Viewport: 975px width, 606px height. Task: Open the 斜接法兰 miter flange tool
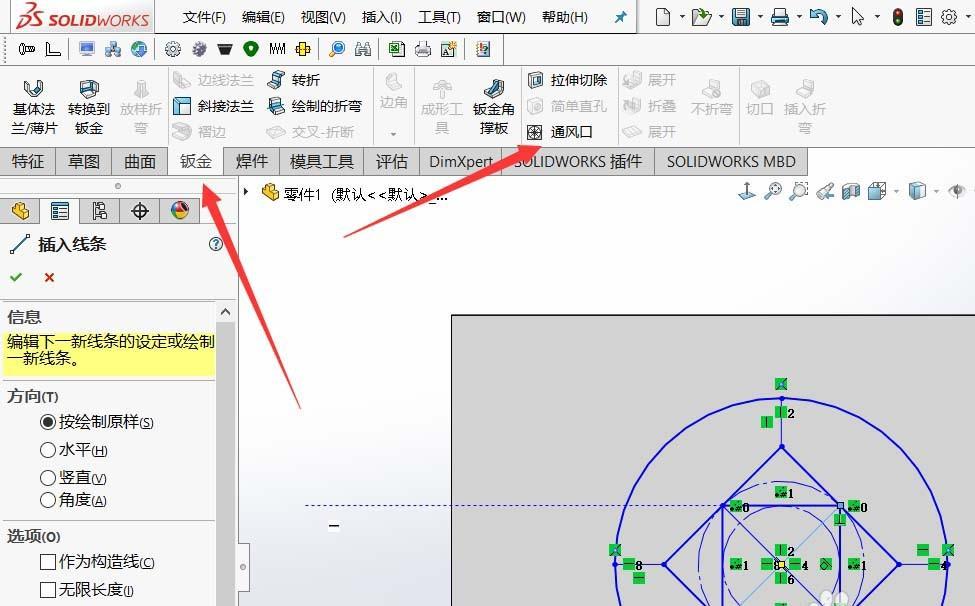coord(213,106)
